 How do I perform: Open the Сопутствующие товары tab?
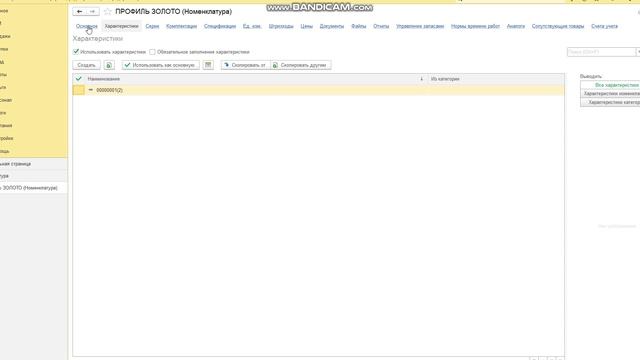(x=558, y=26)
